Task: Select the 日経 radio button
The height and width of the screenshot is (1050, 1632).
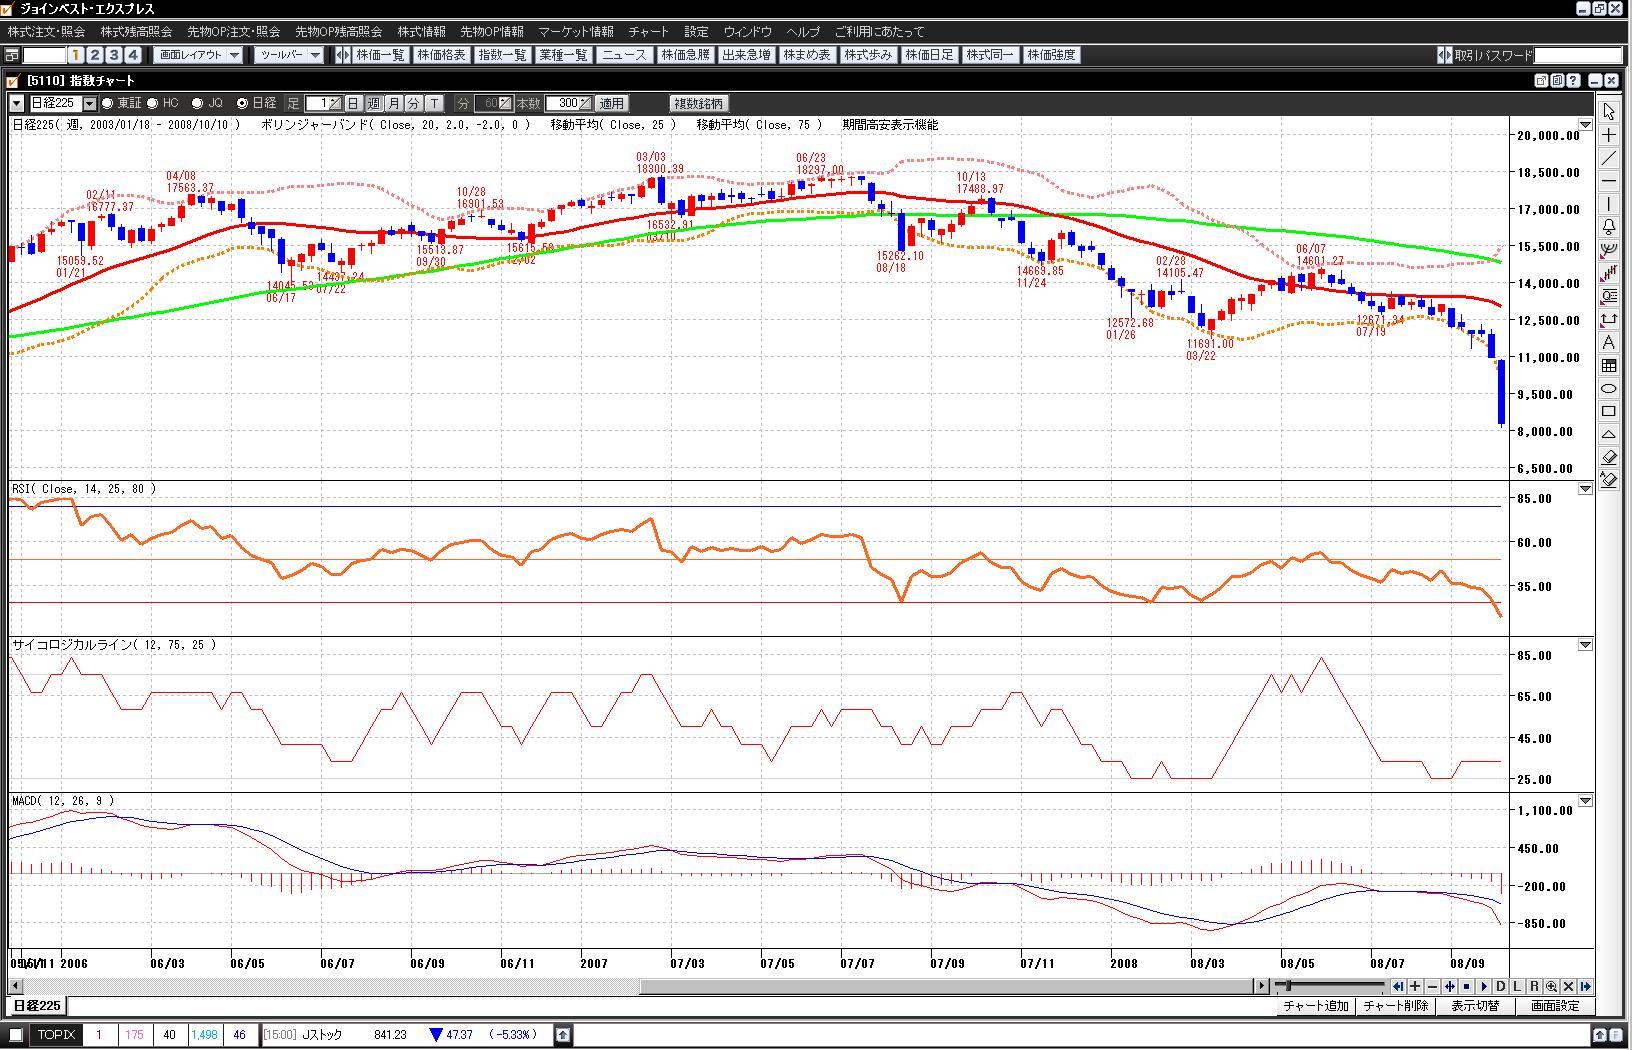Action: coord(243,103)
